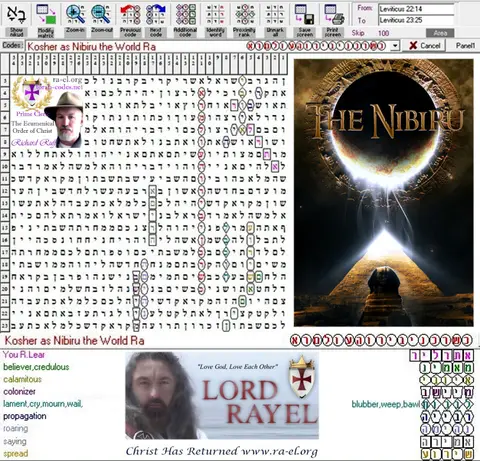Go to Next code icon
This screenshot has width=480, height=461.
(156, 14)
